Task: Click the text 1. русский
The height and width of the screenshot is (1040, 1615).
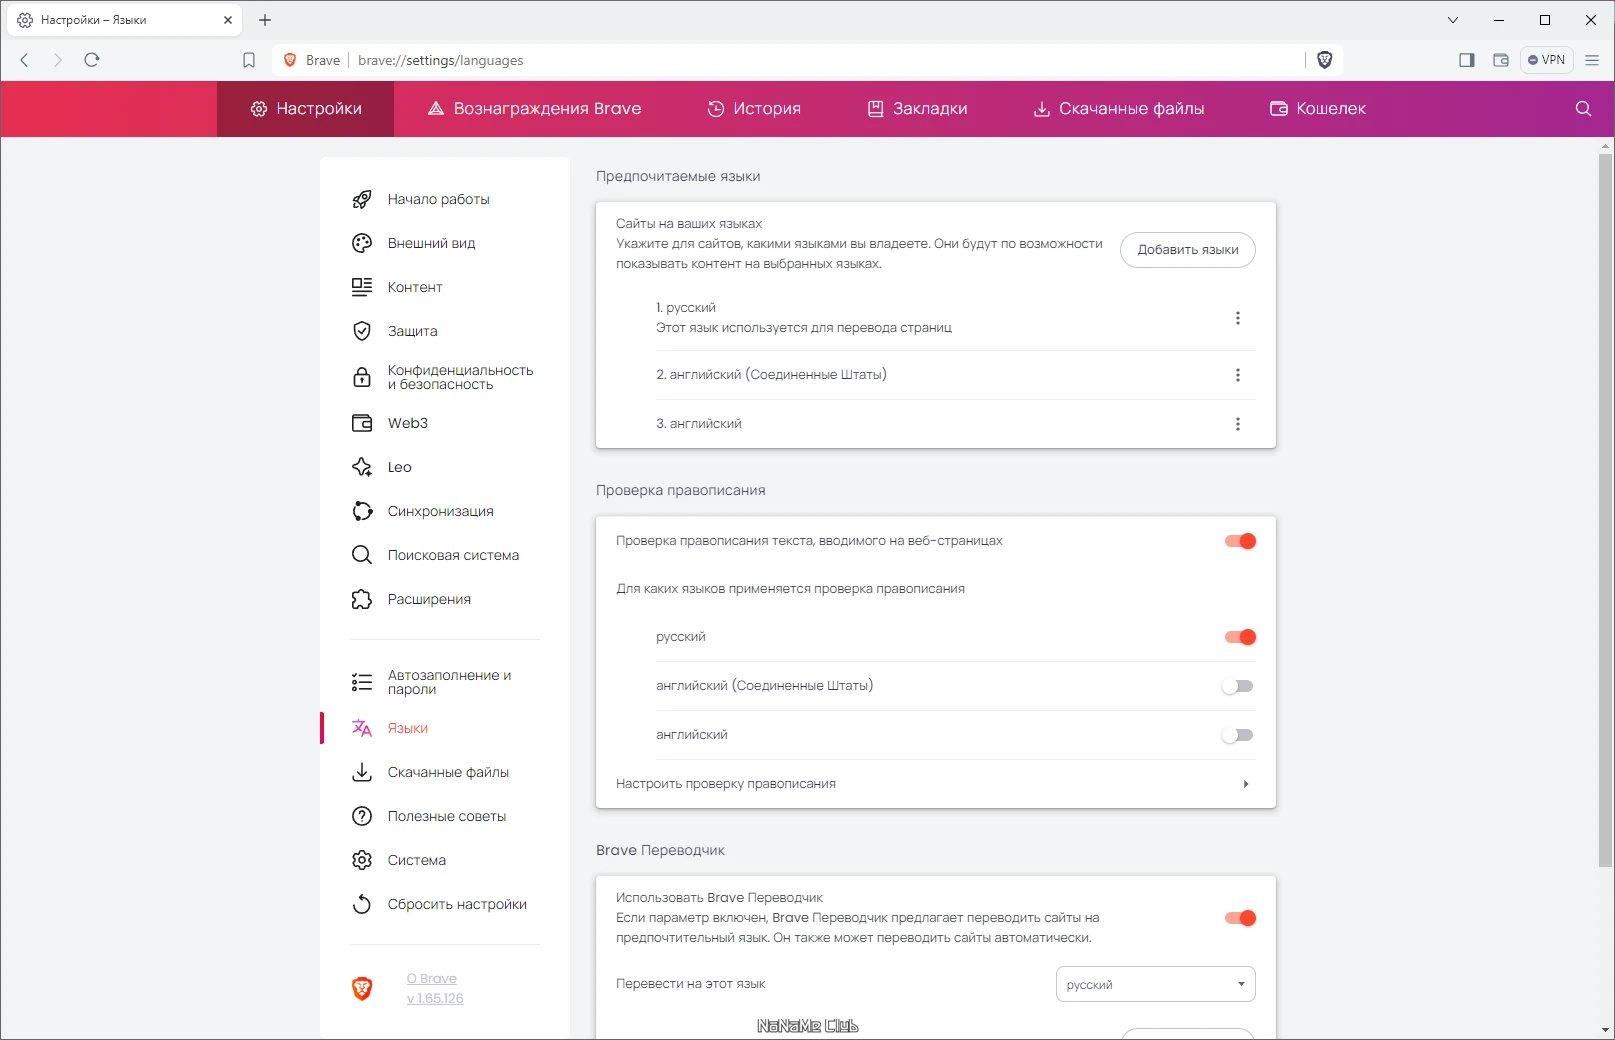Action: click(686, 308)
